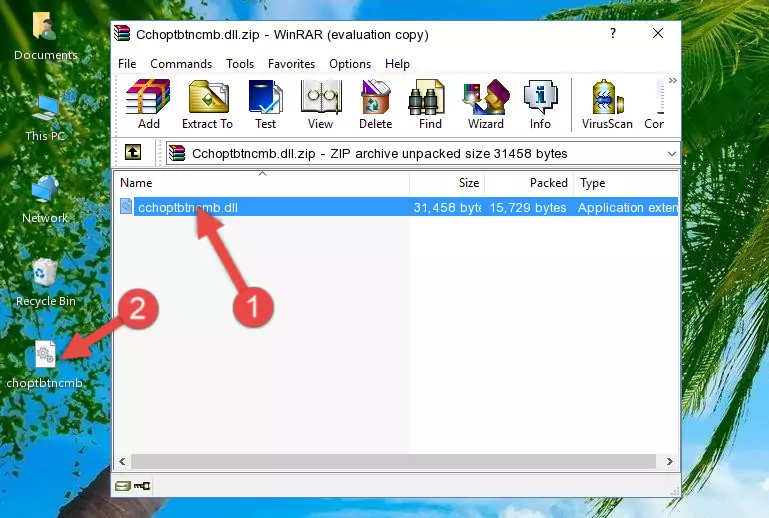Screen dimensions: 769x518
Task: Sort list by Size column
Action: [447, 183]
